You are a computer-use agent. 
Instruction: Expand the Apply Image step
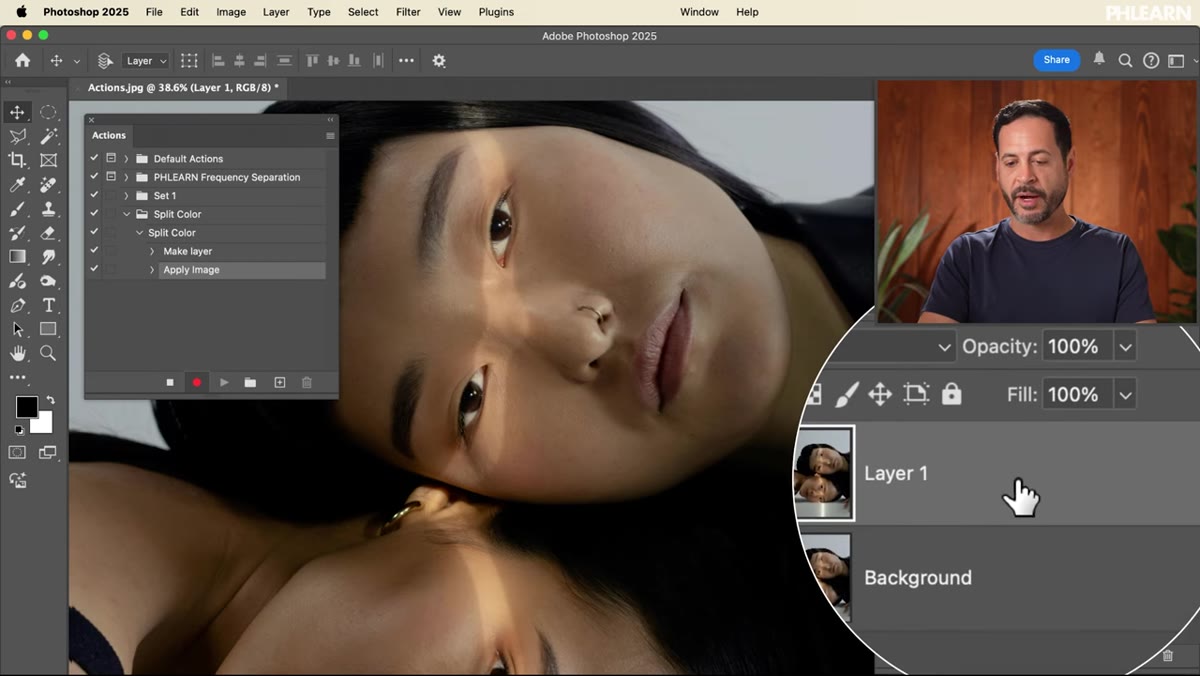pyautogui.click(x=152, y=269)
